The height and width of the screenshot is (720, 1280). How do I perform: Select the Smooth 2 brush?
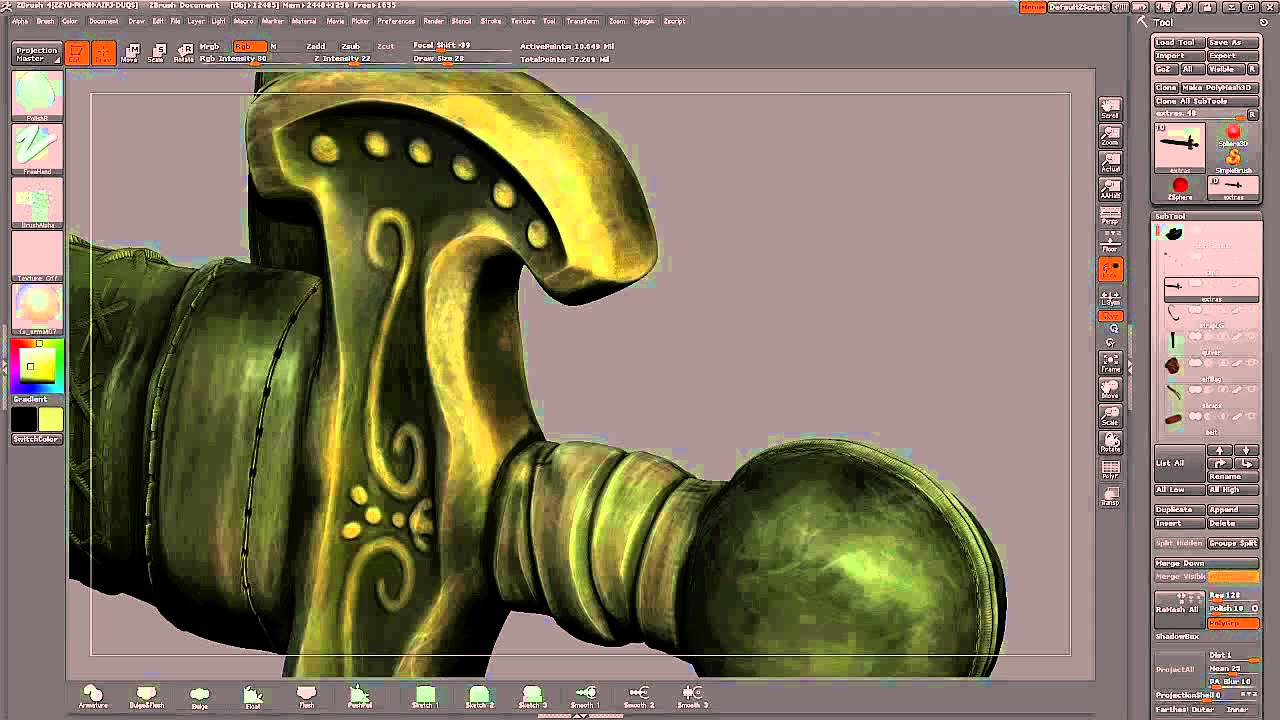[639, 697]
